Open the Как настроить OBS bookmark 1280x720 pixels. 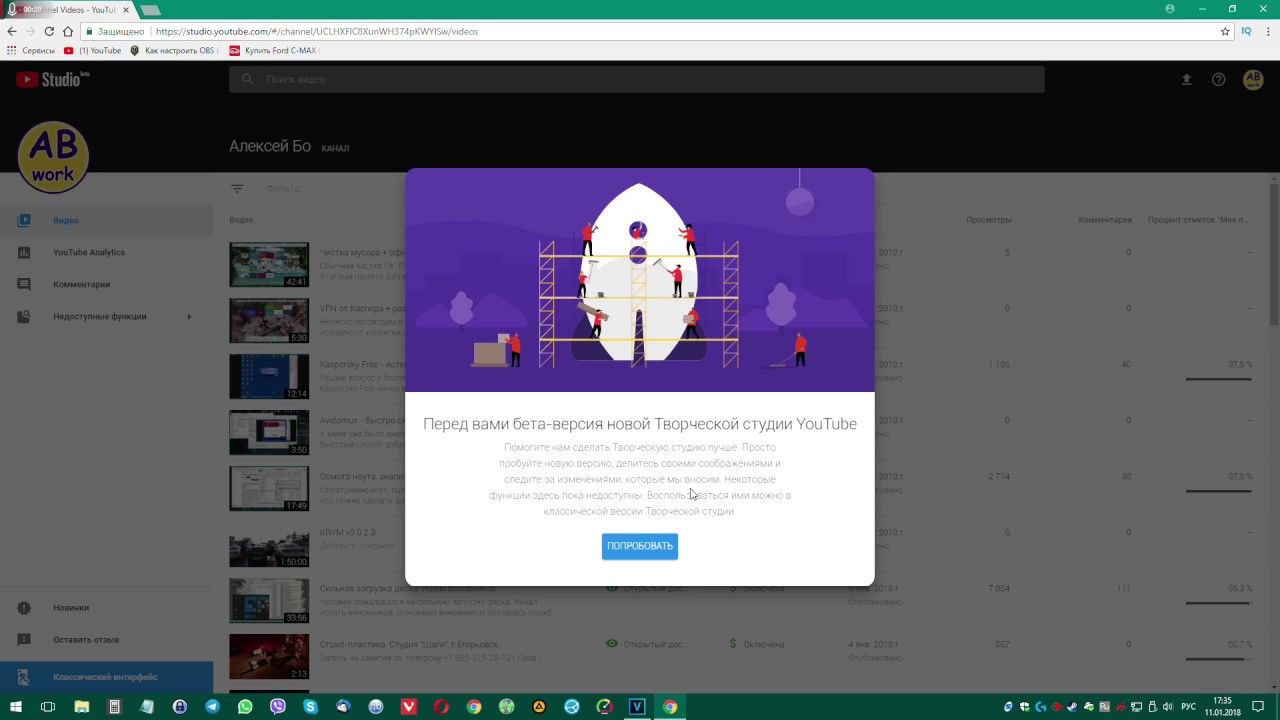[172, 50]
